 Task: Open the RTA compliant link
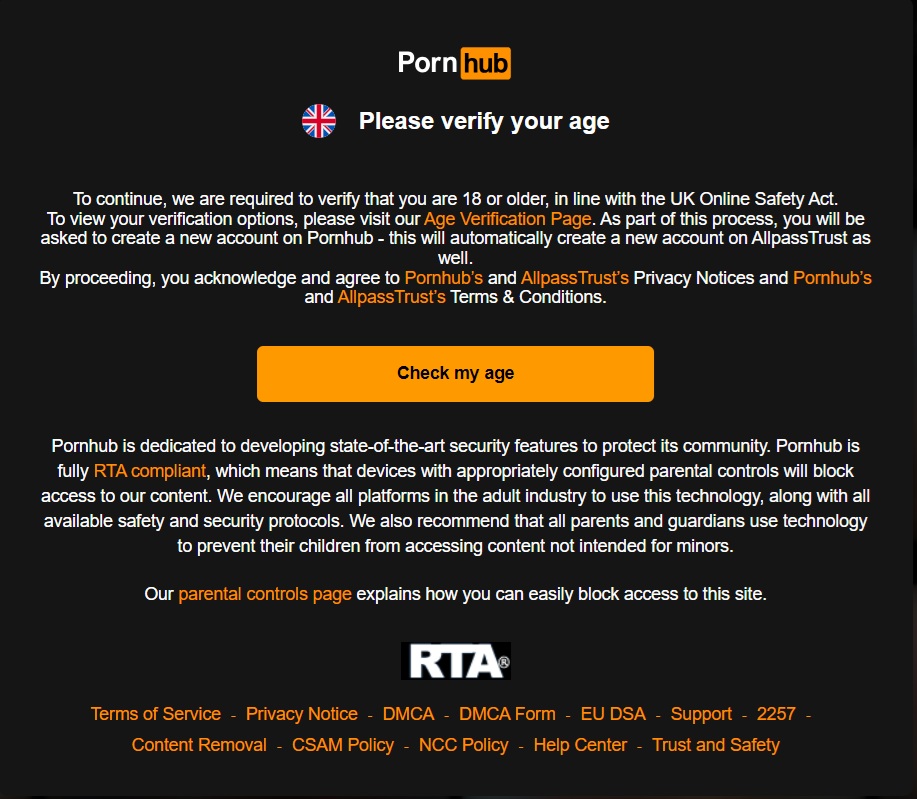[x=150, y=471]
